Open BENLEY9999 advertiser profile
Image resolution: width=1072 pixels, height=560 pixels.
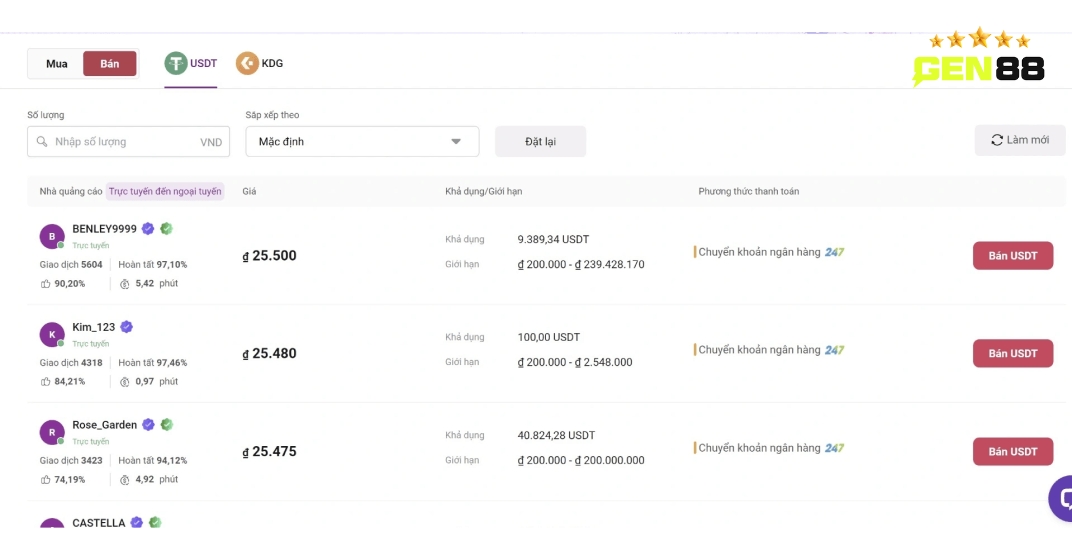click(105, 229)
